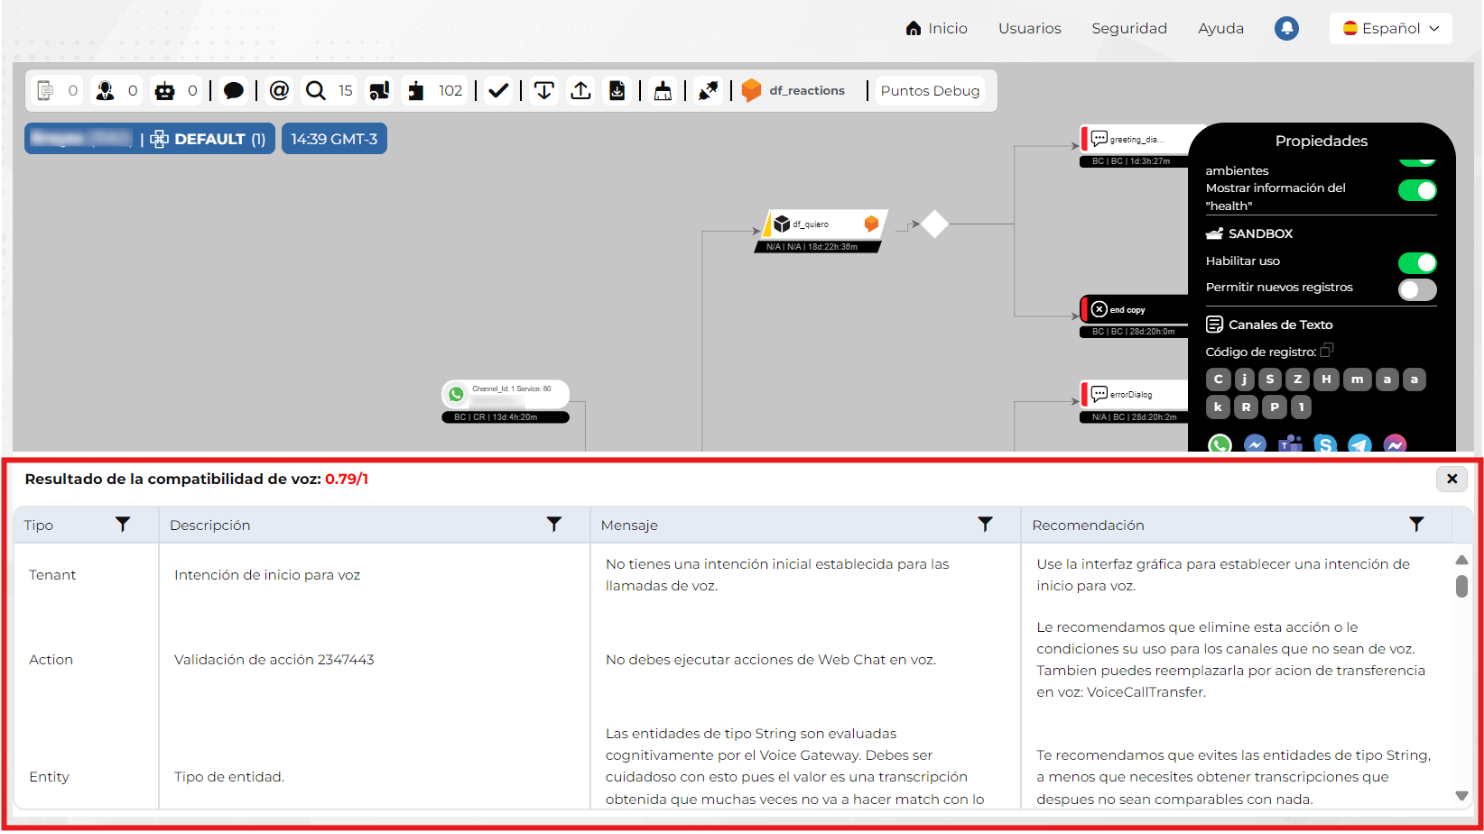The image size is (1484, 834).
Task: Enable Permitir nuevos registros switch
Action: coord(1417,289)
